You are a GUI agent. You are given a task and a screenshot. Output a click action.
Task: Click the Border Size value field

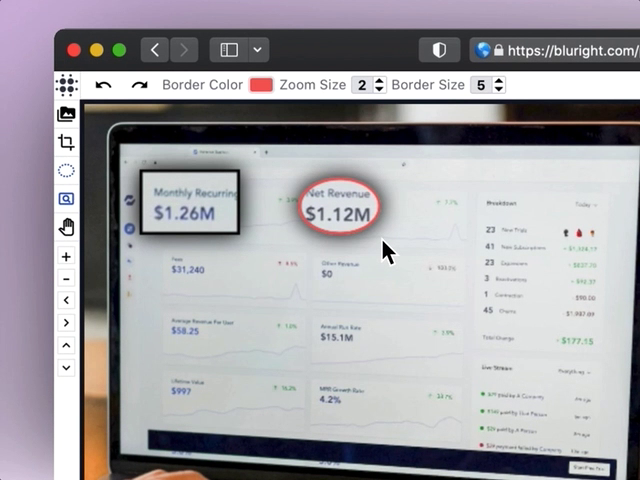[482, 85]
